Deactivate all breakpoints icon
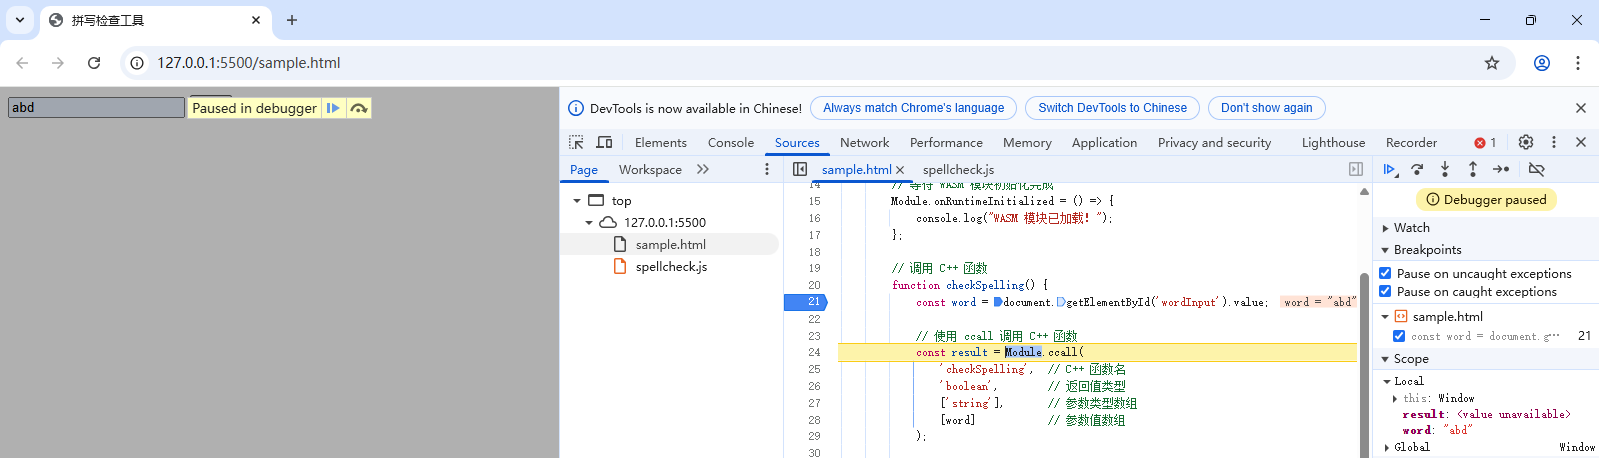 pos(1537,170)
